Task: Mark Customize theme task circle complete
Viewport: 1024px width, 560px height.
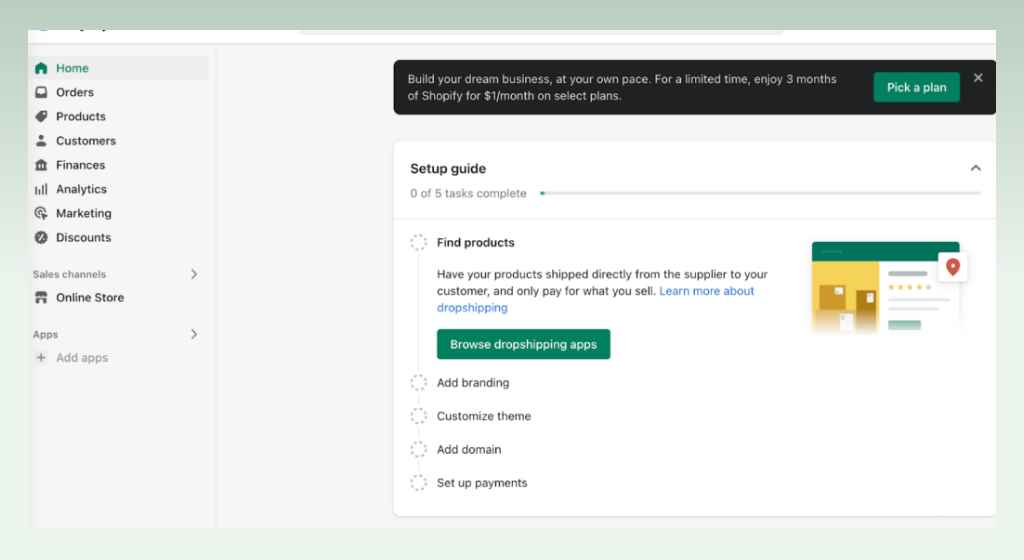Action: click(419, 416)
